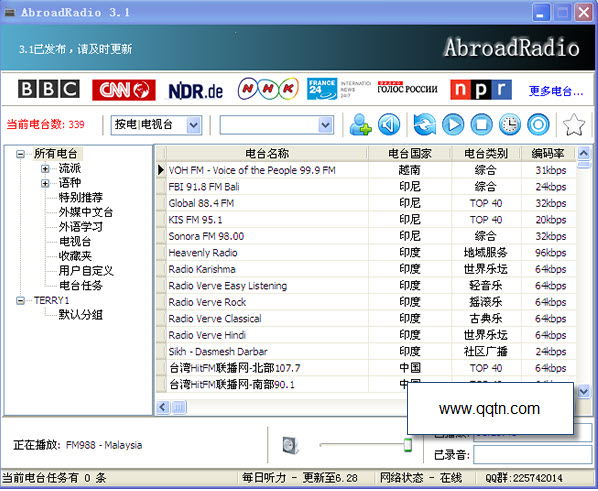Open the empty search combo box dropdown
The height and width of the screenshot is (491, 598).
(325, 125)
